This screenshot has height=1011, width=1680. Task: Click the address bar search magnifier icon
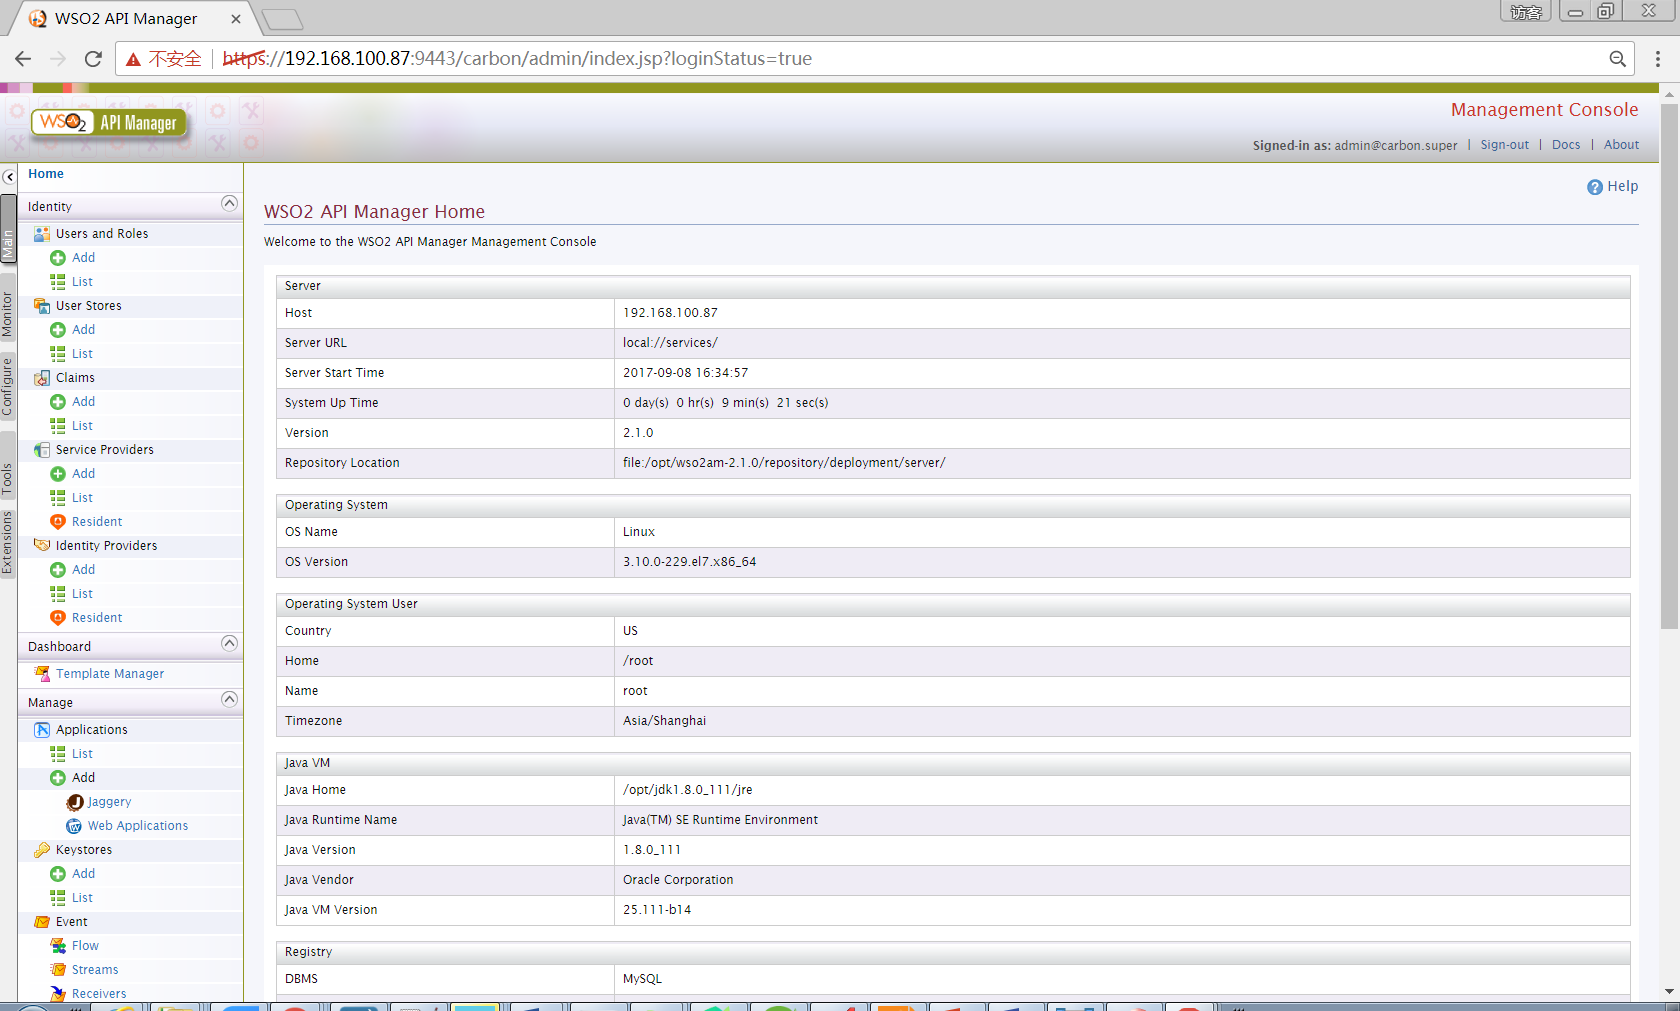tap(1617, 59)
